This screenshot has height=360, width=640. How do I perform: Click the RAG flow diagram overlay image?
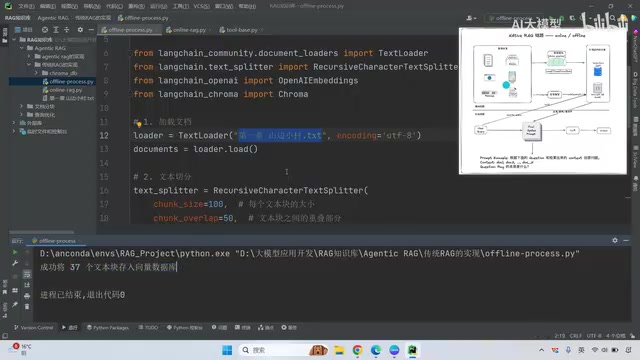[543, 101]
